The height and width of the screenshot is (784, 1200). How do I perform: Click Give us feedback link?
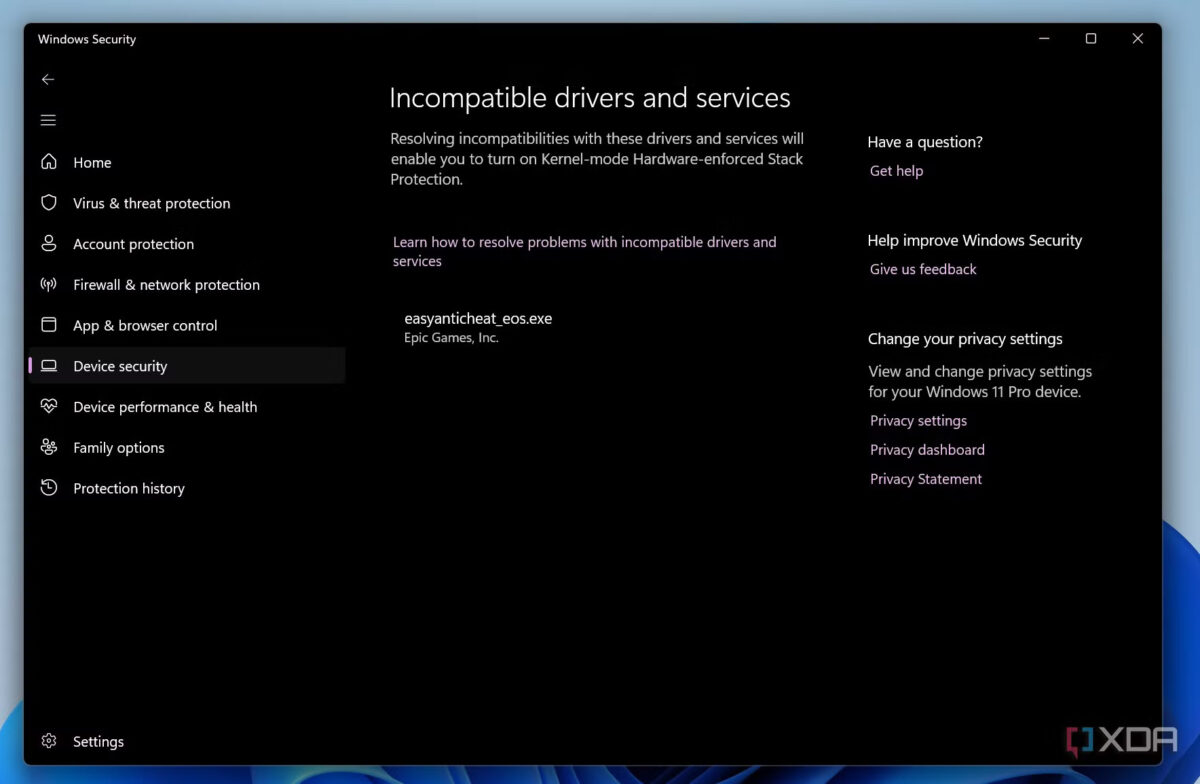923,269
